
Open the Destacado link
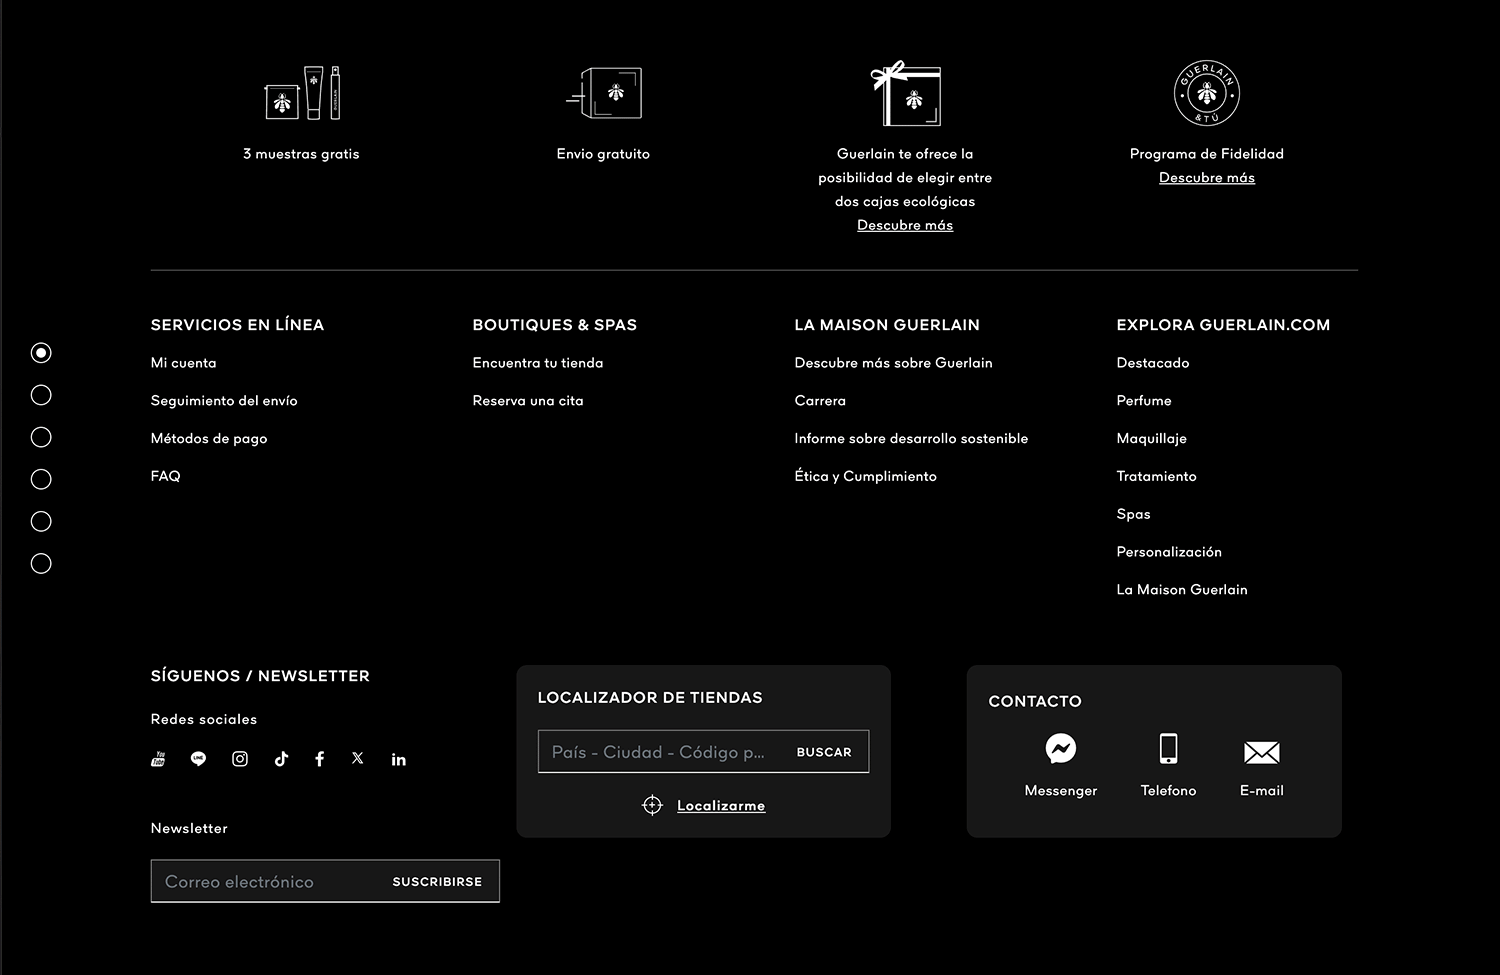click(1153, 362)
